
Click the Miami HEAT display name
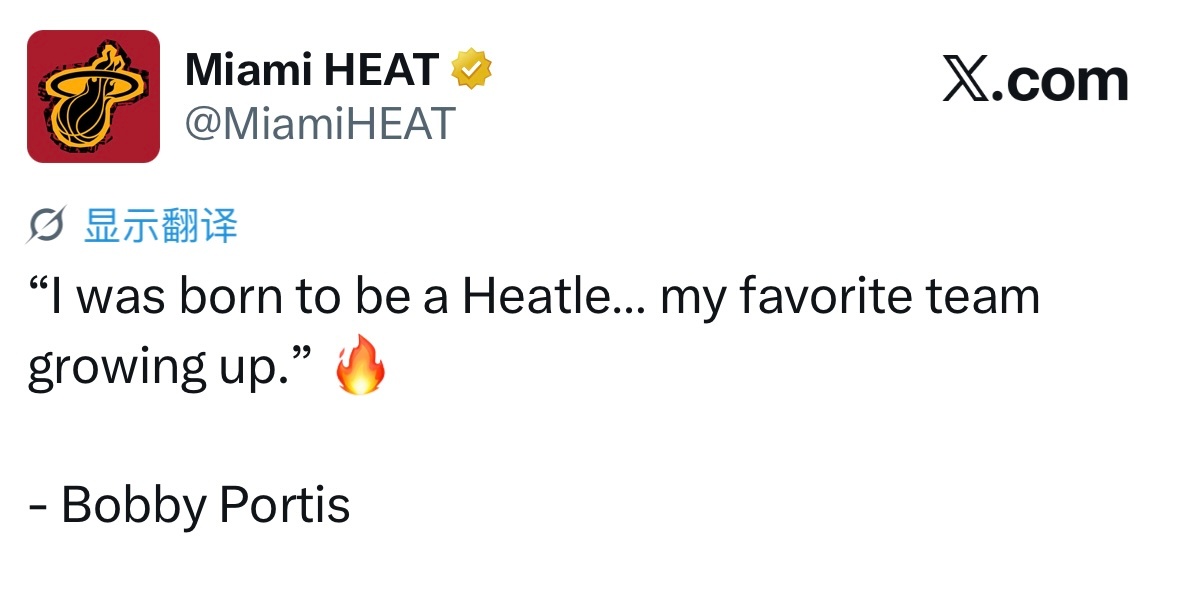click(312, 69)
